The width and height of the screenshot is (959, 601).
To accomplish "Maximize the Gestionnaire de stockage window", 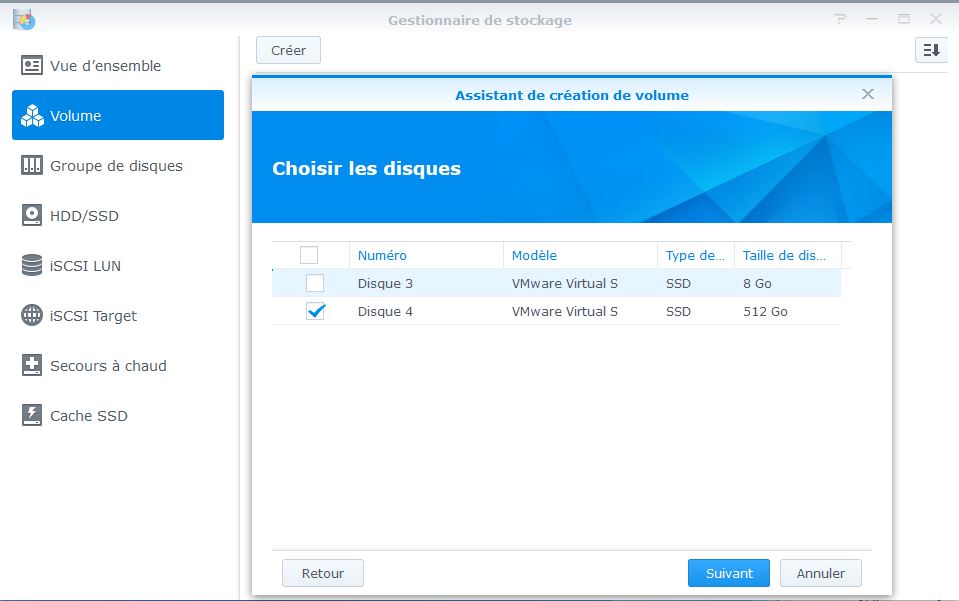I will (904, 19).
